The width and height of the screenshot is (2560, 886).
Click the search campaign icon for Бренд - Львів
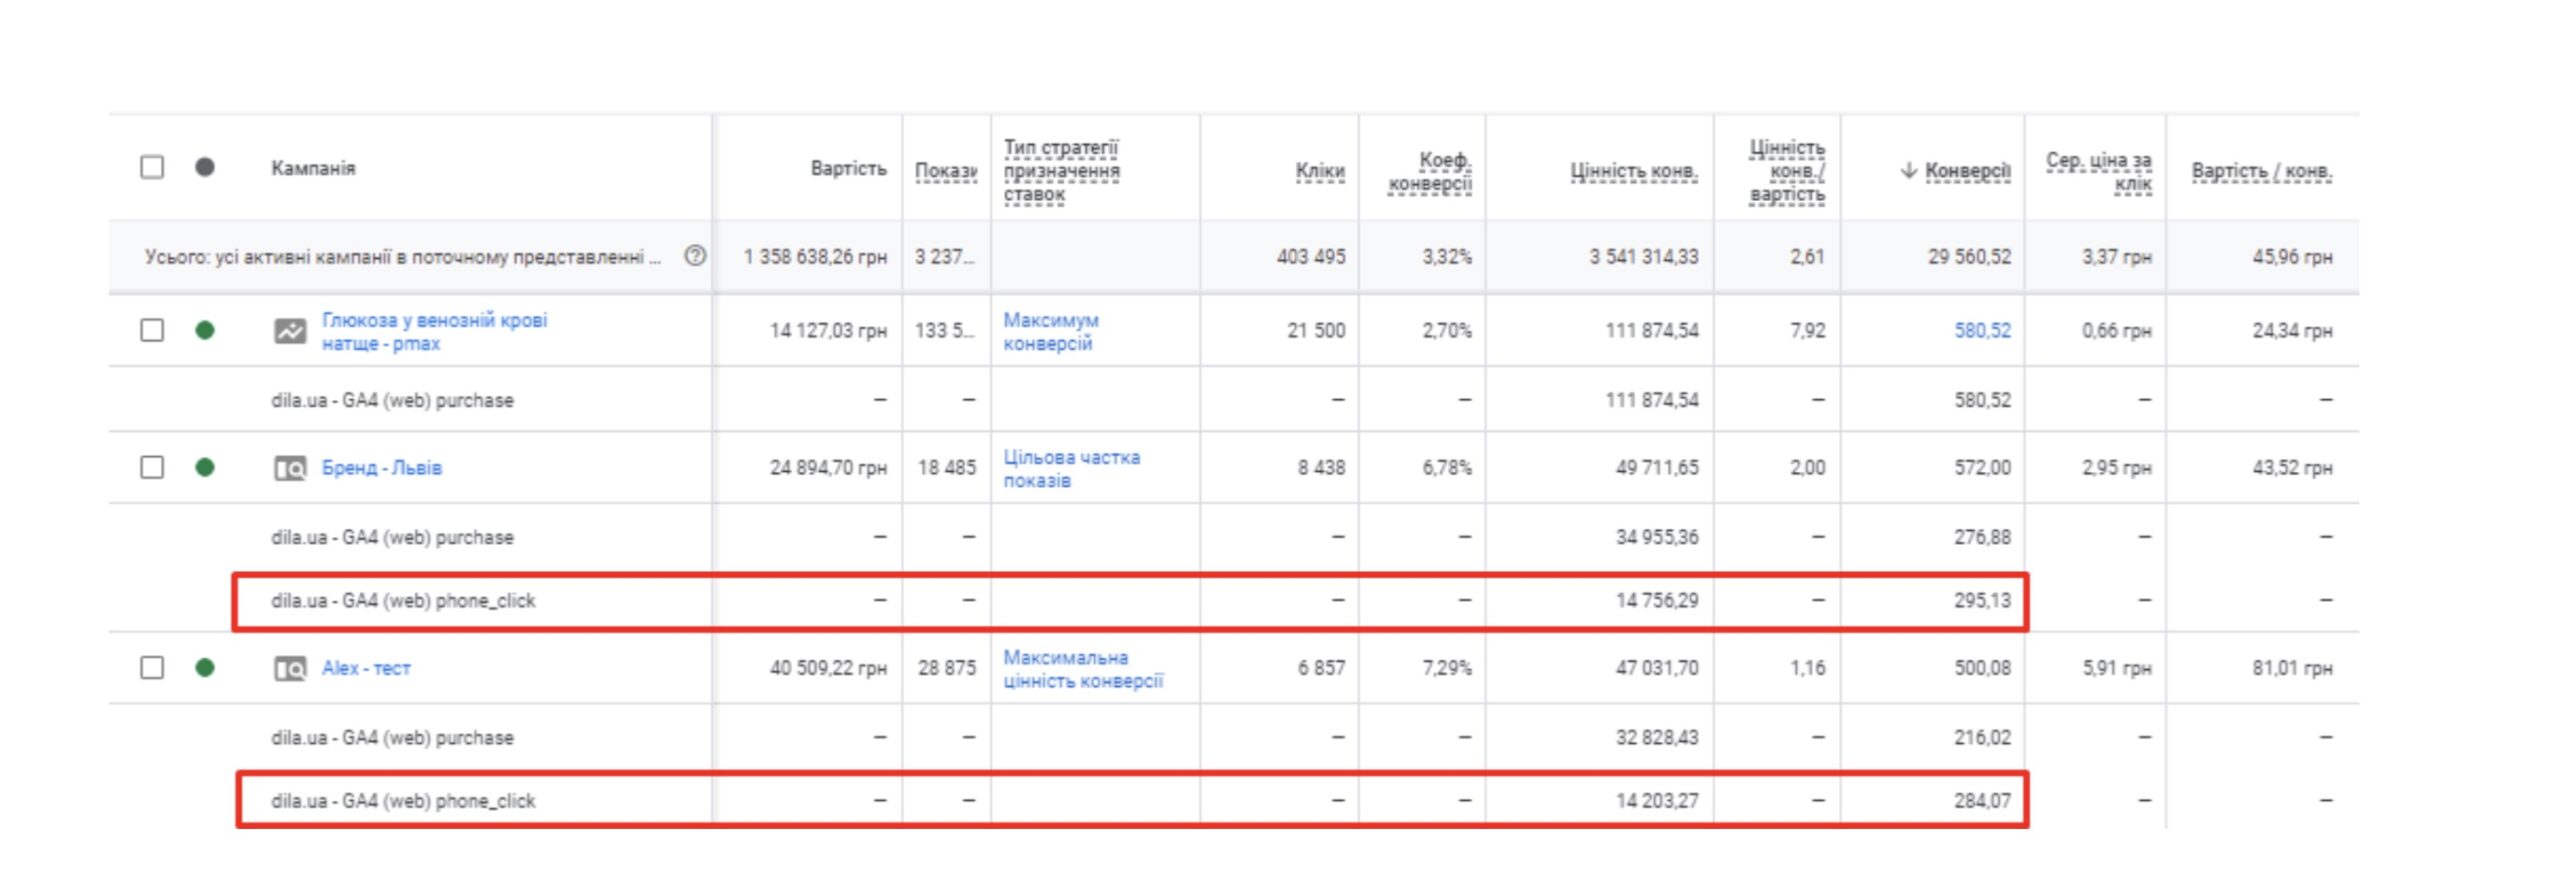point(290,468)
